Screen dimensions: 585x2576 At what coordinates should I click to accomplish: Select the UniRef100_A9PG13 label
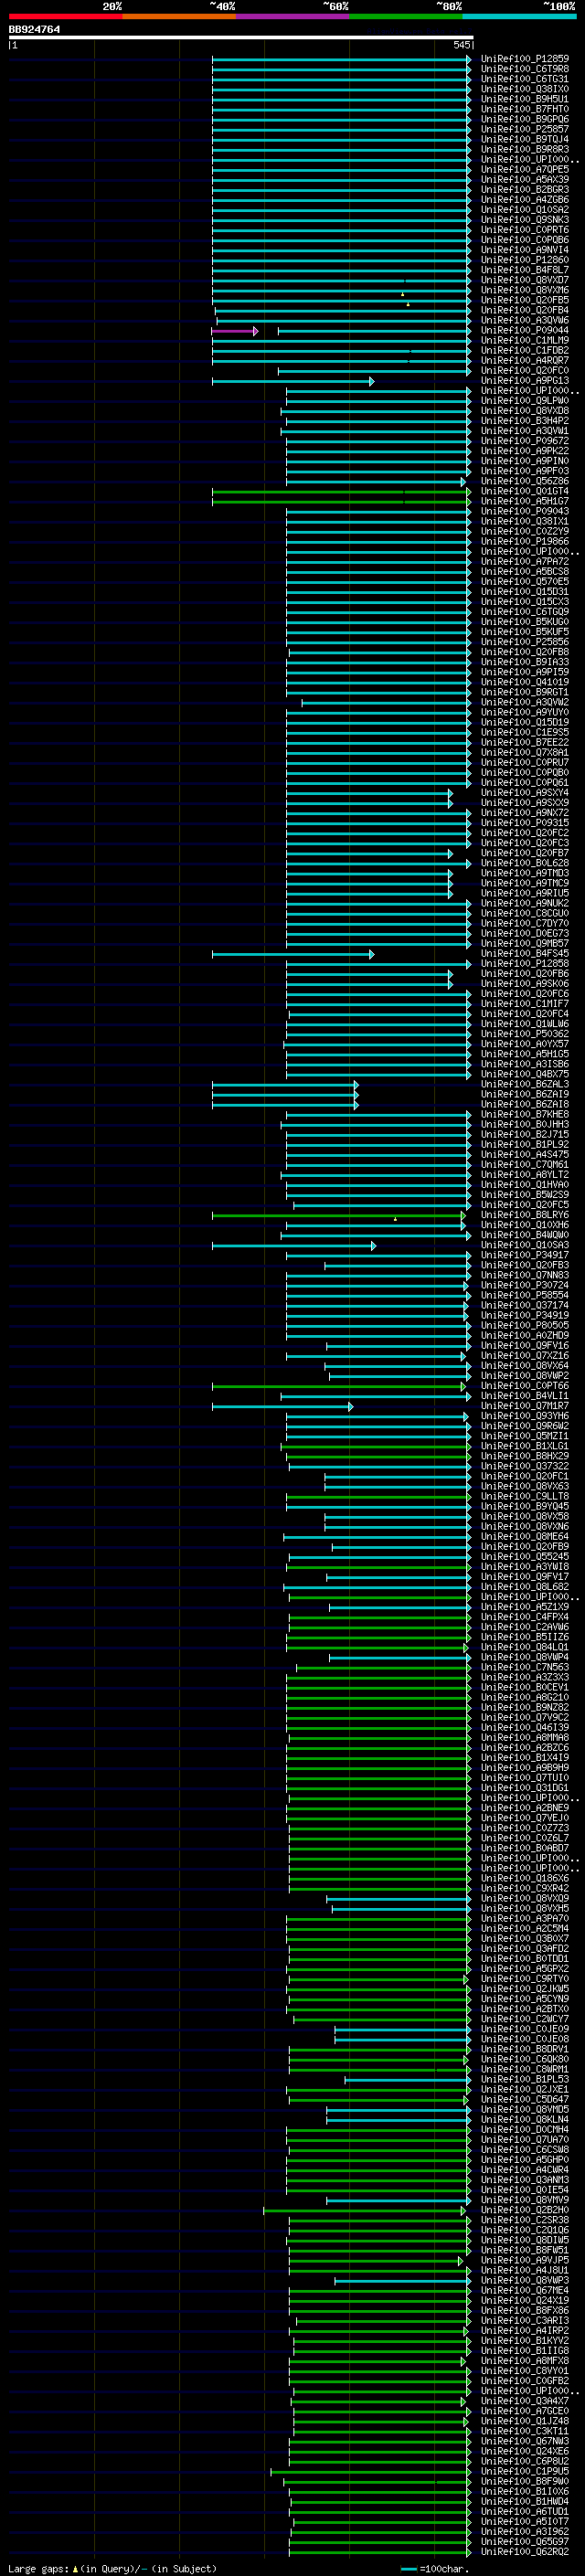point(525,381)
